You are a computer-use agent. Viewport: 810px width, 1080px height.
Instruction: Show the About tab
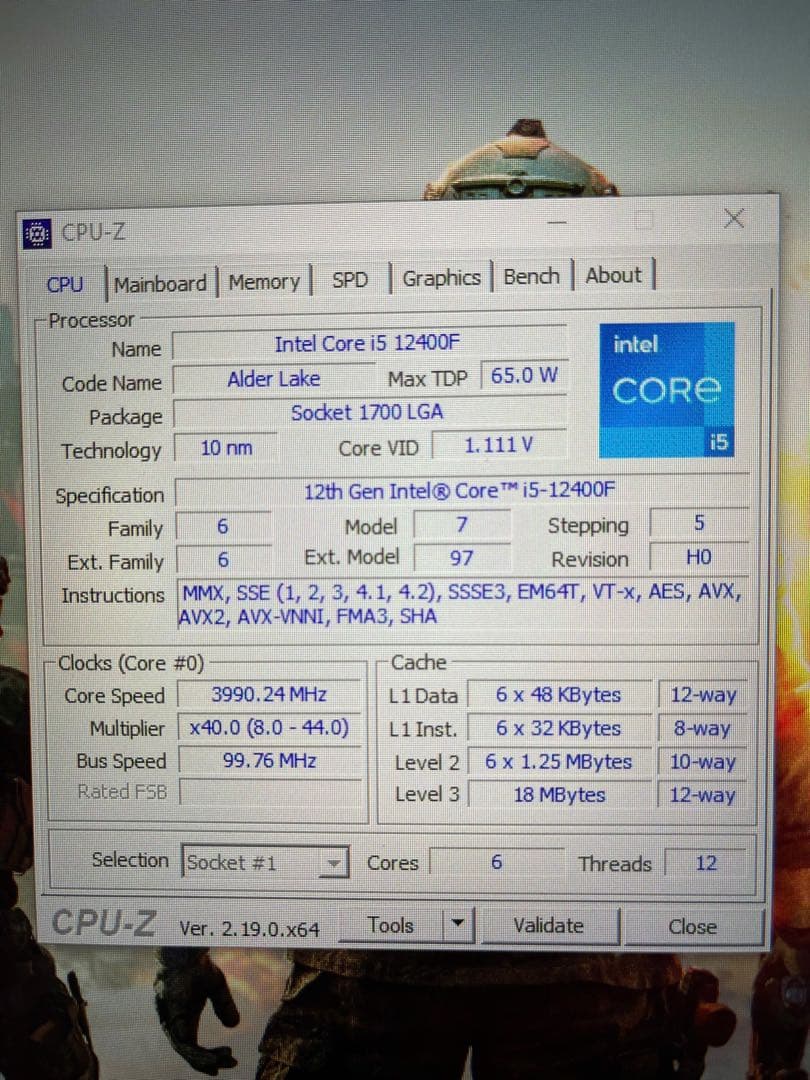click(613, 275)
